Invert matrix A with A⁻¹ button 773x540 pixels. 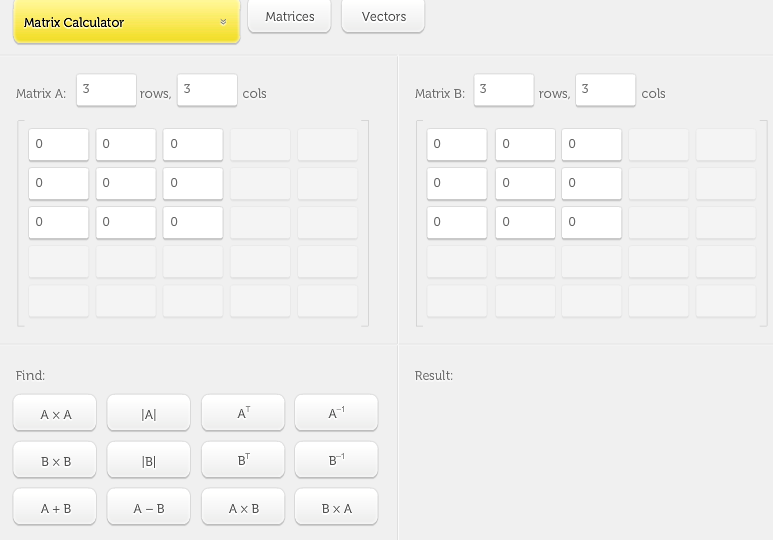(x=336, y=414)
